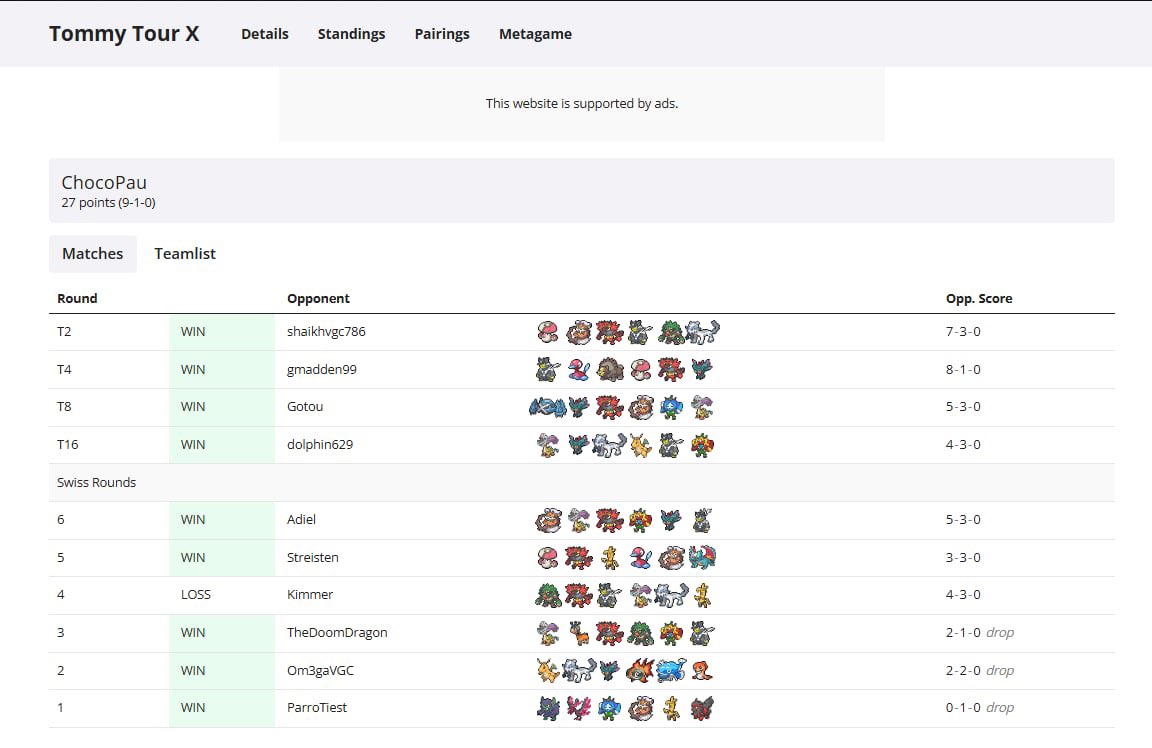
Task: Click the ChocoPau player name heading
Action: coord(104,182)
